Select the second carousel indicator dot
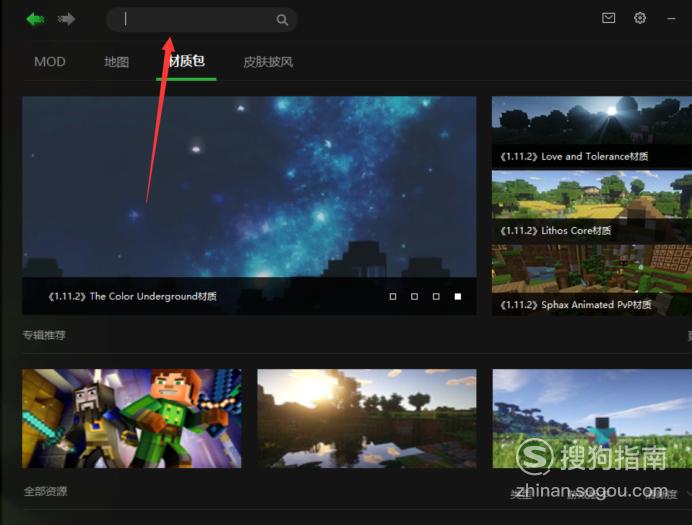The image size is (692, 525). point(414,296)
